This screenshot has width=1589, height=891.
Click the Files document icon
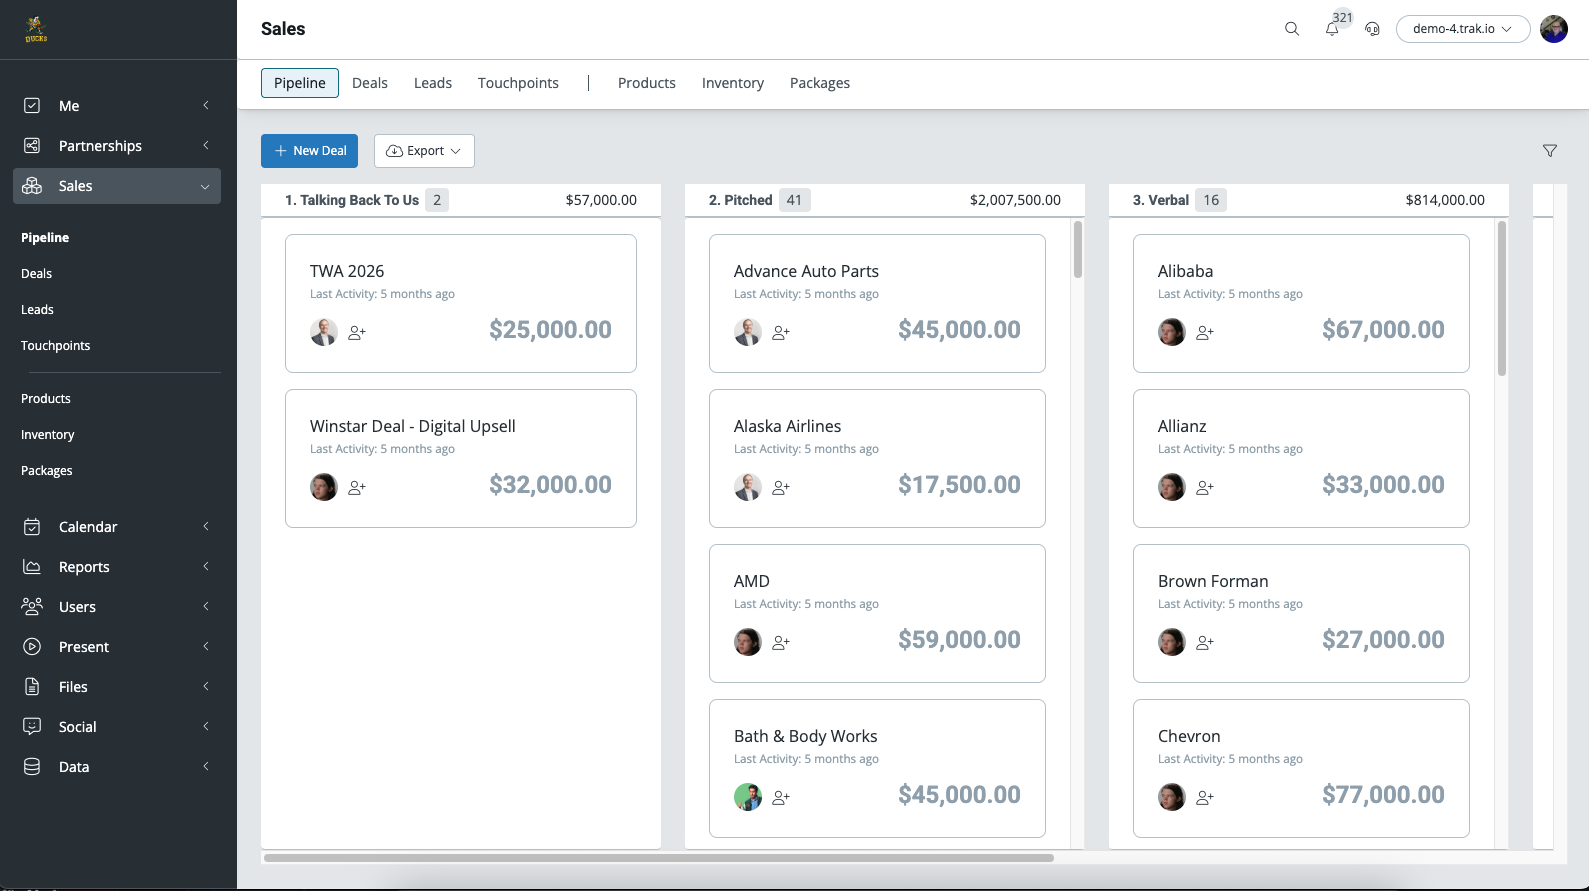point(32,687)
